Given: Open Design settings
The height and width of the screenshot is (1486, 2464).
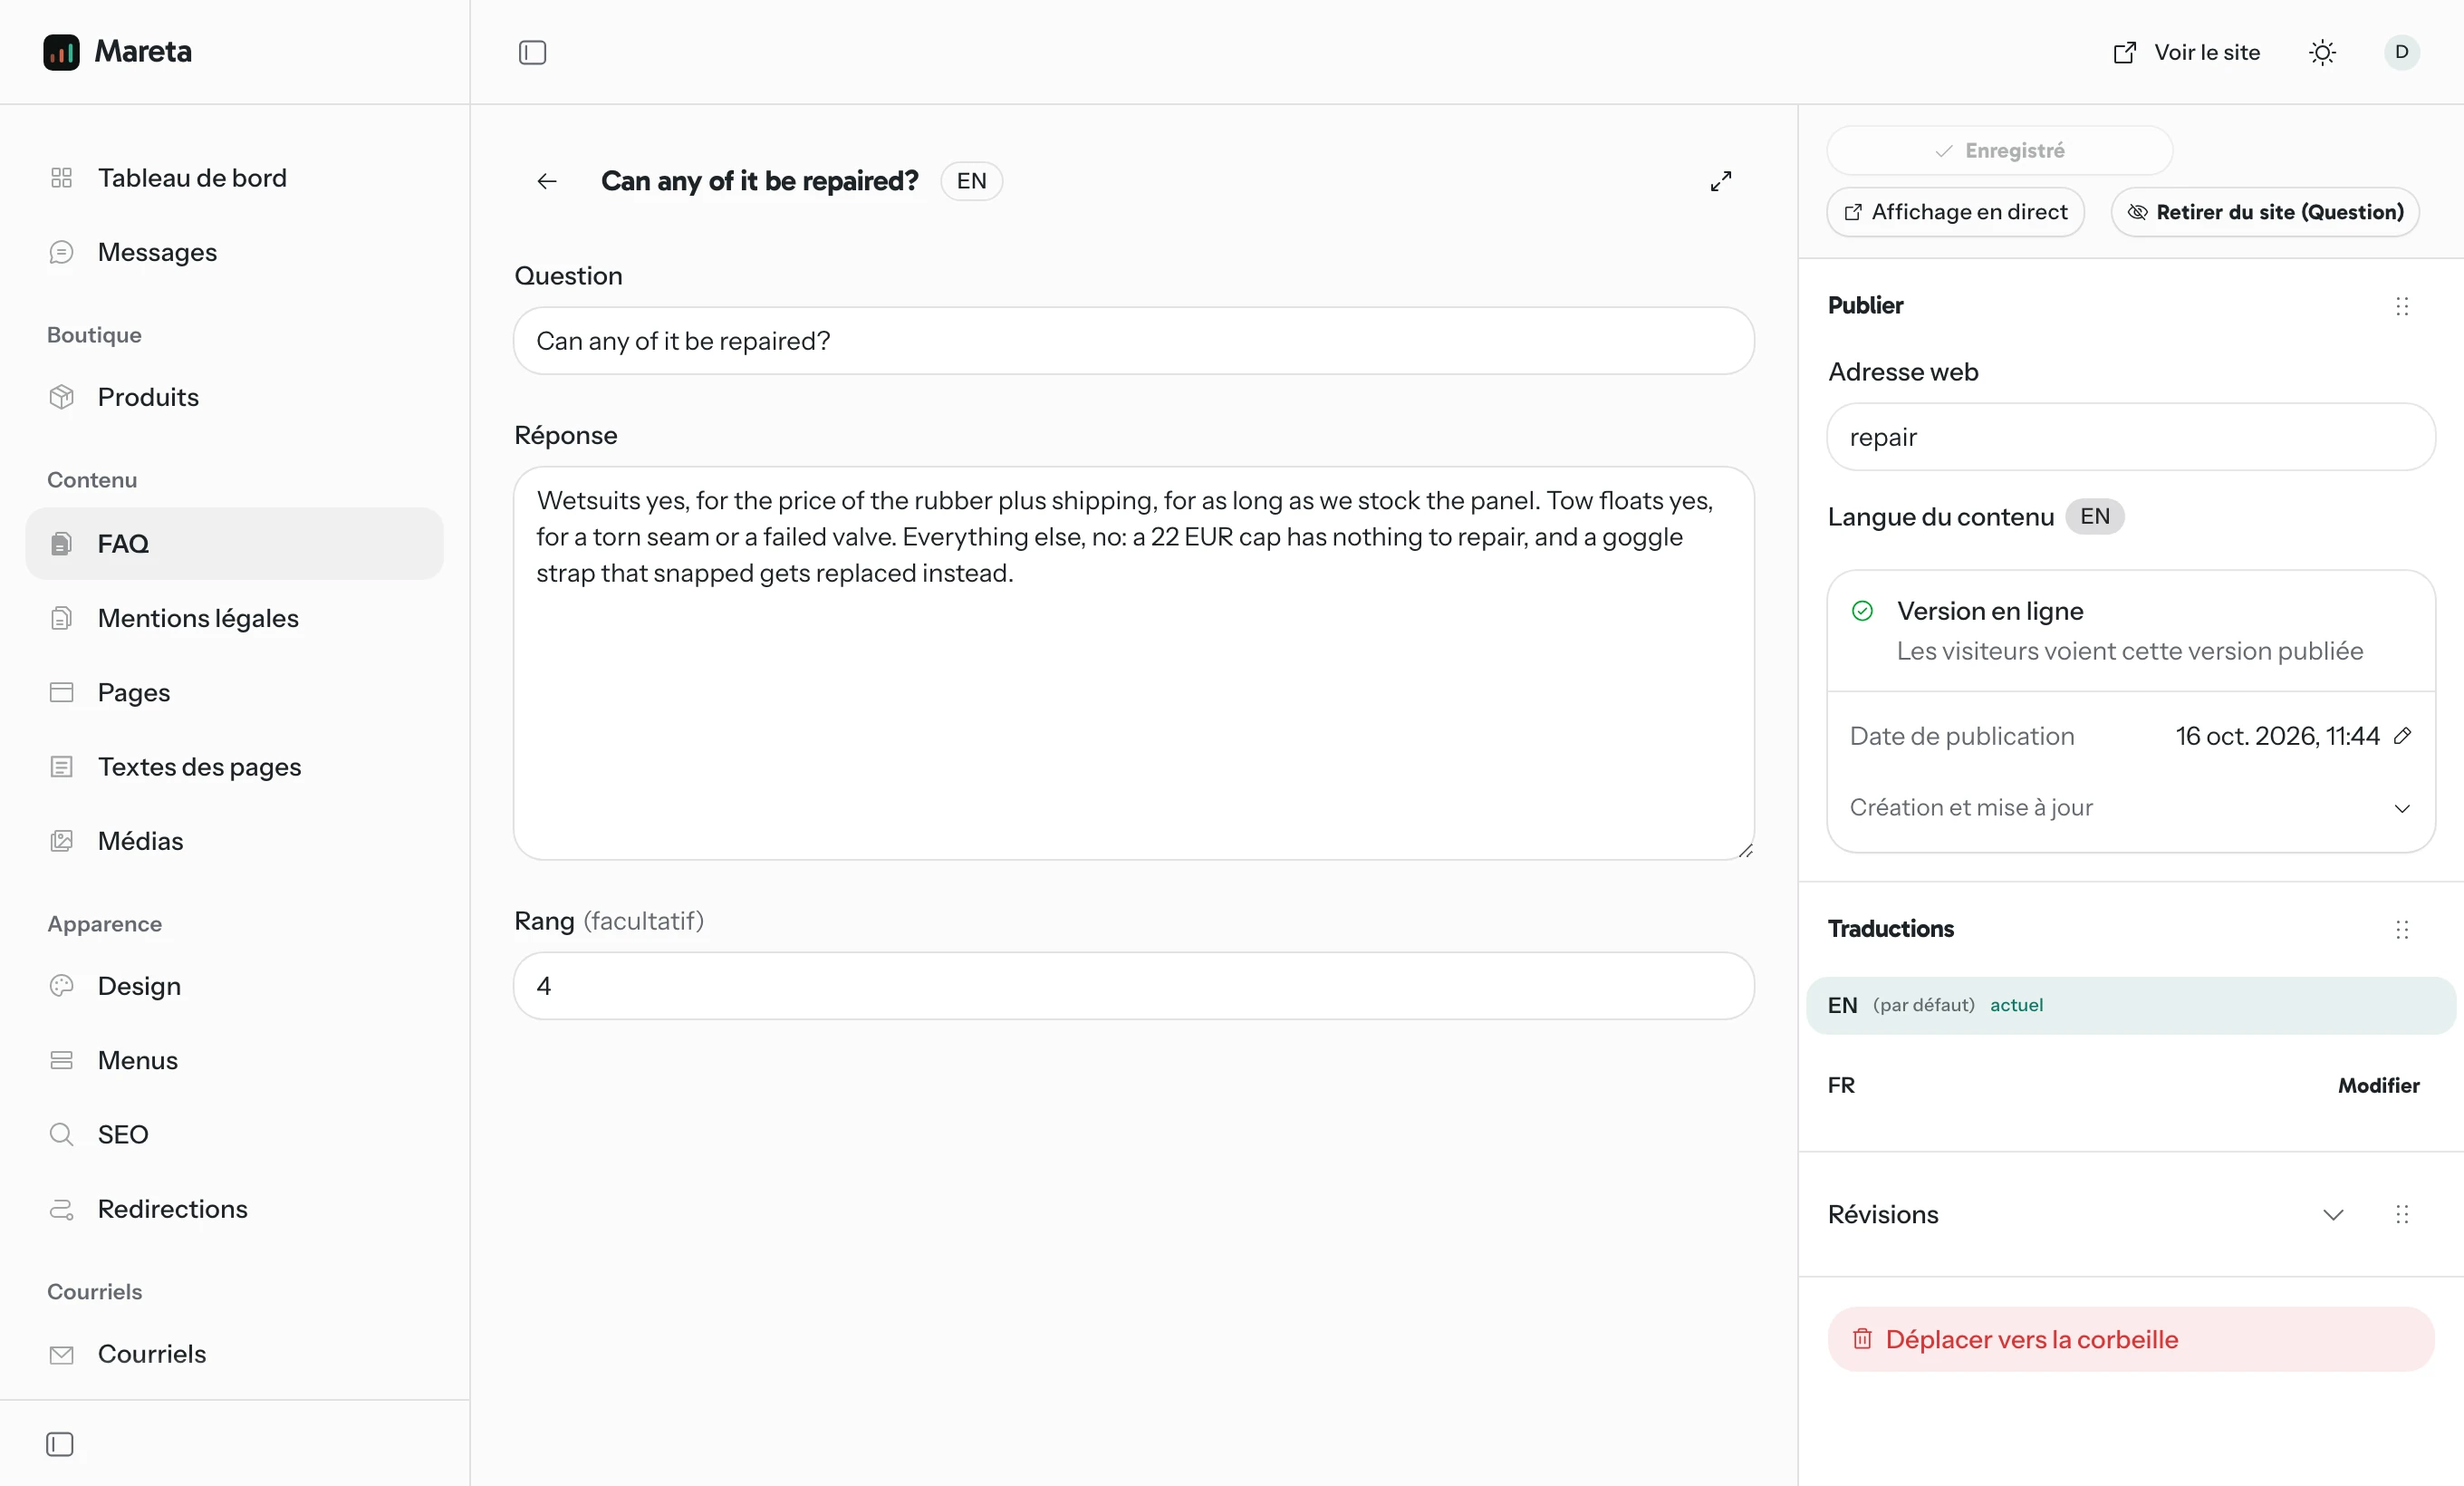Looking at the screenshot, I should (234, 986).
